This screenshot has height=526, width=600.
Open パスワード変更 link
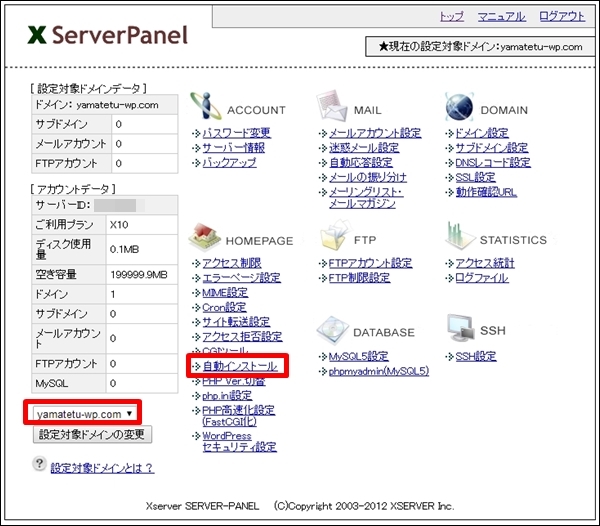pyautogui.click(x=236, y=133)
